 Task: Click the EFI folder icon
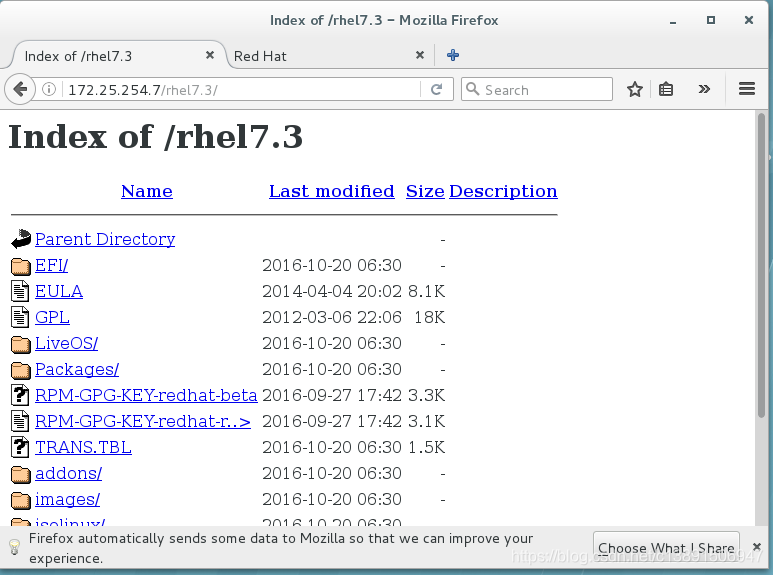(x=21, y=266)
